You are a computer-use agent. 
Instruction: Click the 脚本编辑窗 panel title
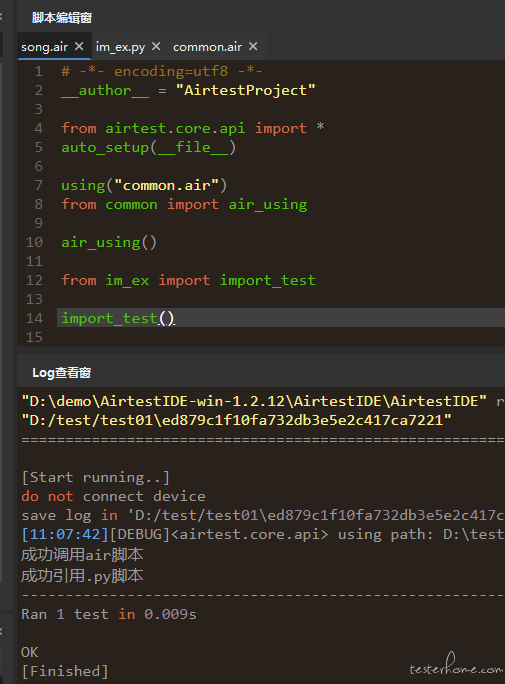point(62,18)
